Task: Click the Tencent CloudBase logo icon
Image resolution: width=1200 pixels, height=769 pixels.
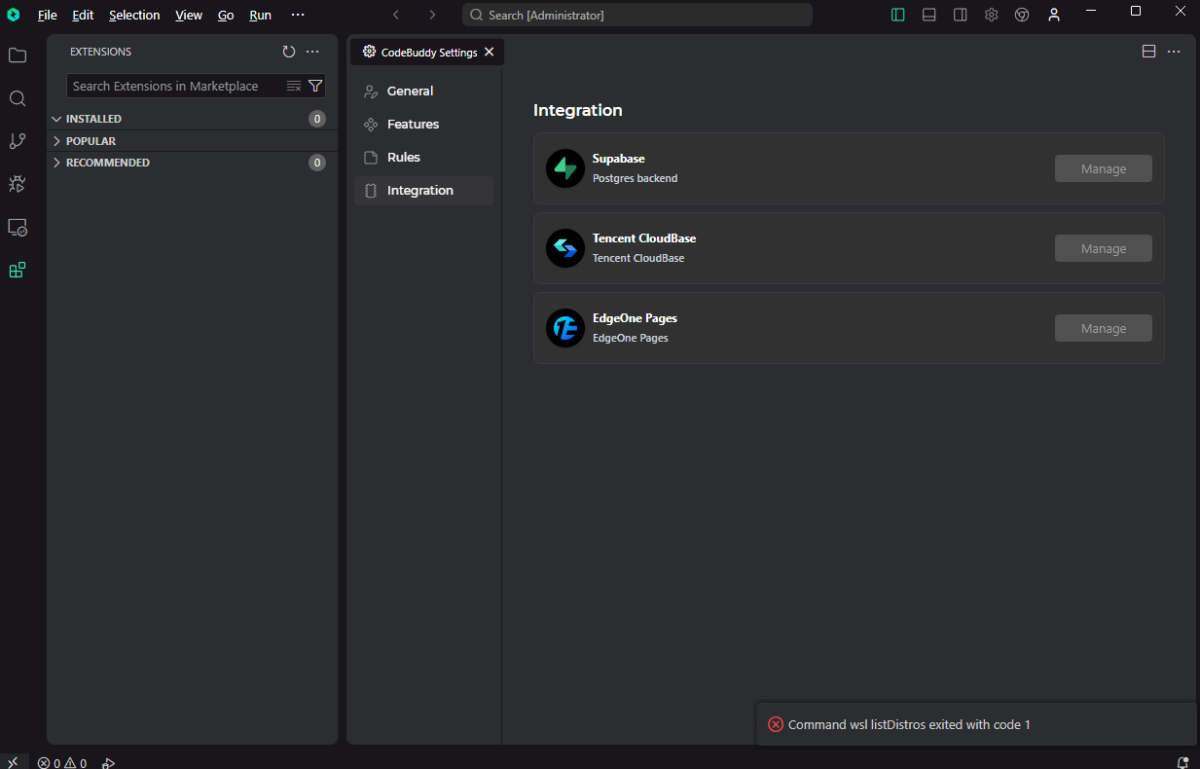Action: (x=565, y=248)
